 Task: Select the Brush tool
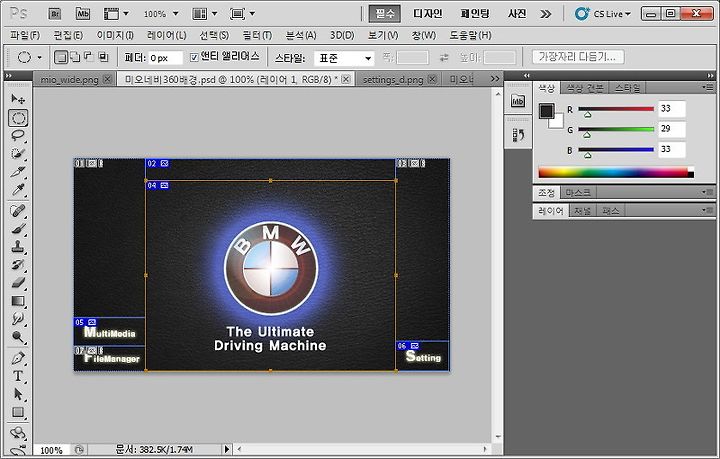pos(18,229)
